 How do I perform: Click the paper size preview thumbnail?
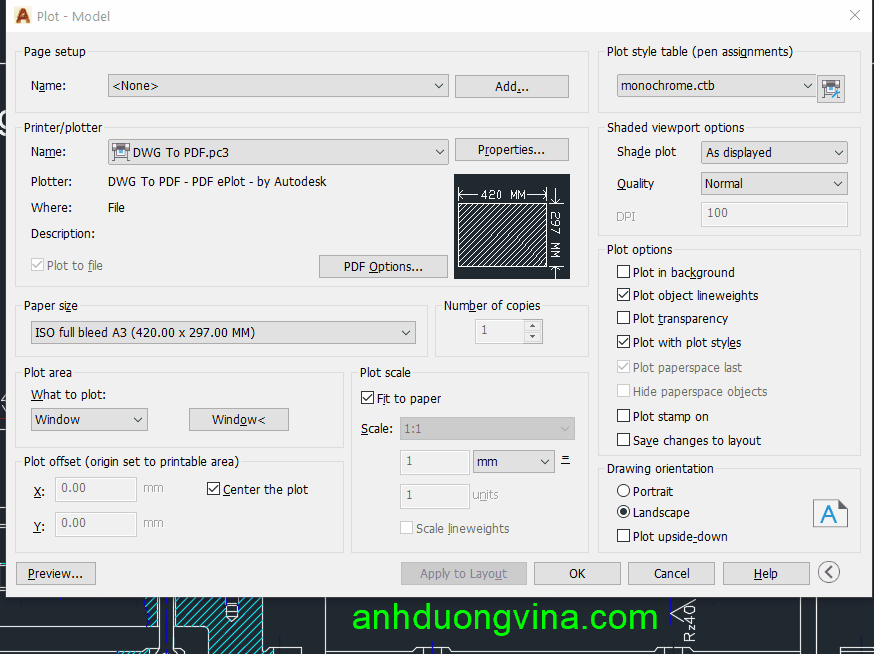511,227
